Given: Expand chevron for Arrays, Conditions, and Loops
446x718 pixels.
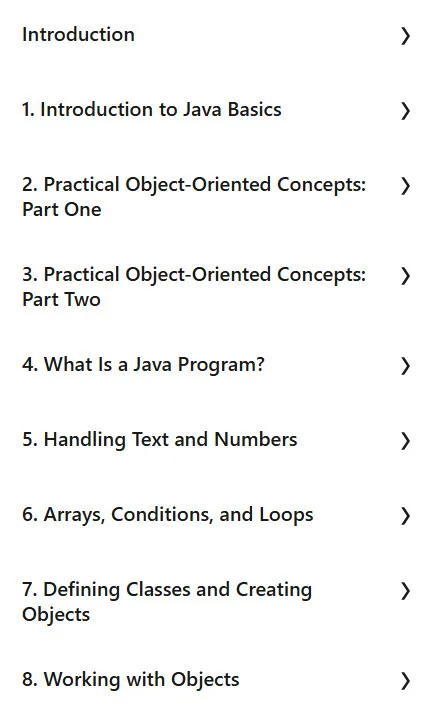Looking at the screenshot, I should pyautogui.click(x=405, y=516).
